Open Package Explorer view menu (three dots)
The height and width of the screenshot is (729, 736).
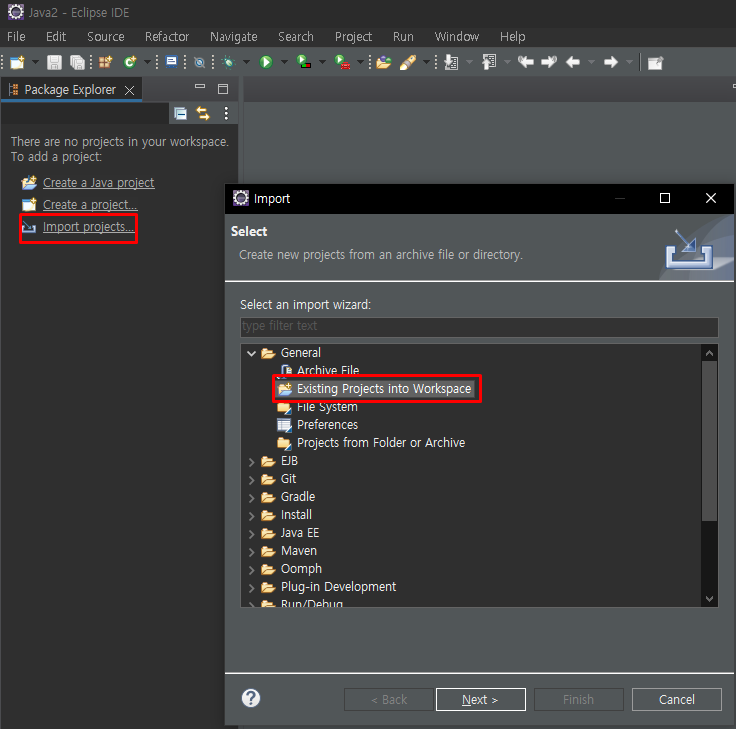[226, 114]
